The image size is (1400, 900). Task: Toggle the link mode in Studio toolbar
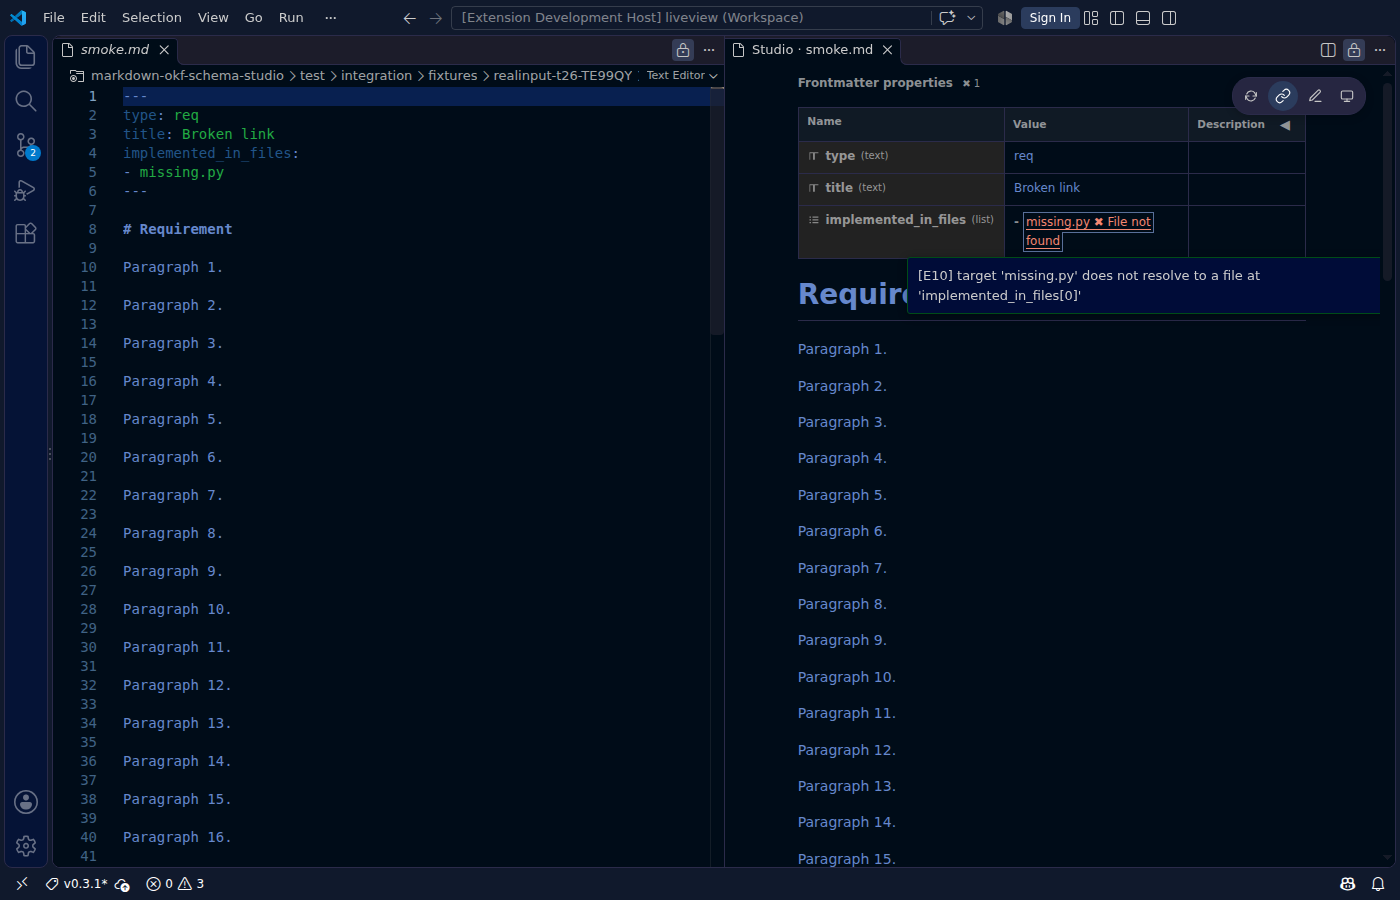click(1283, 96)
